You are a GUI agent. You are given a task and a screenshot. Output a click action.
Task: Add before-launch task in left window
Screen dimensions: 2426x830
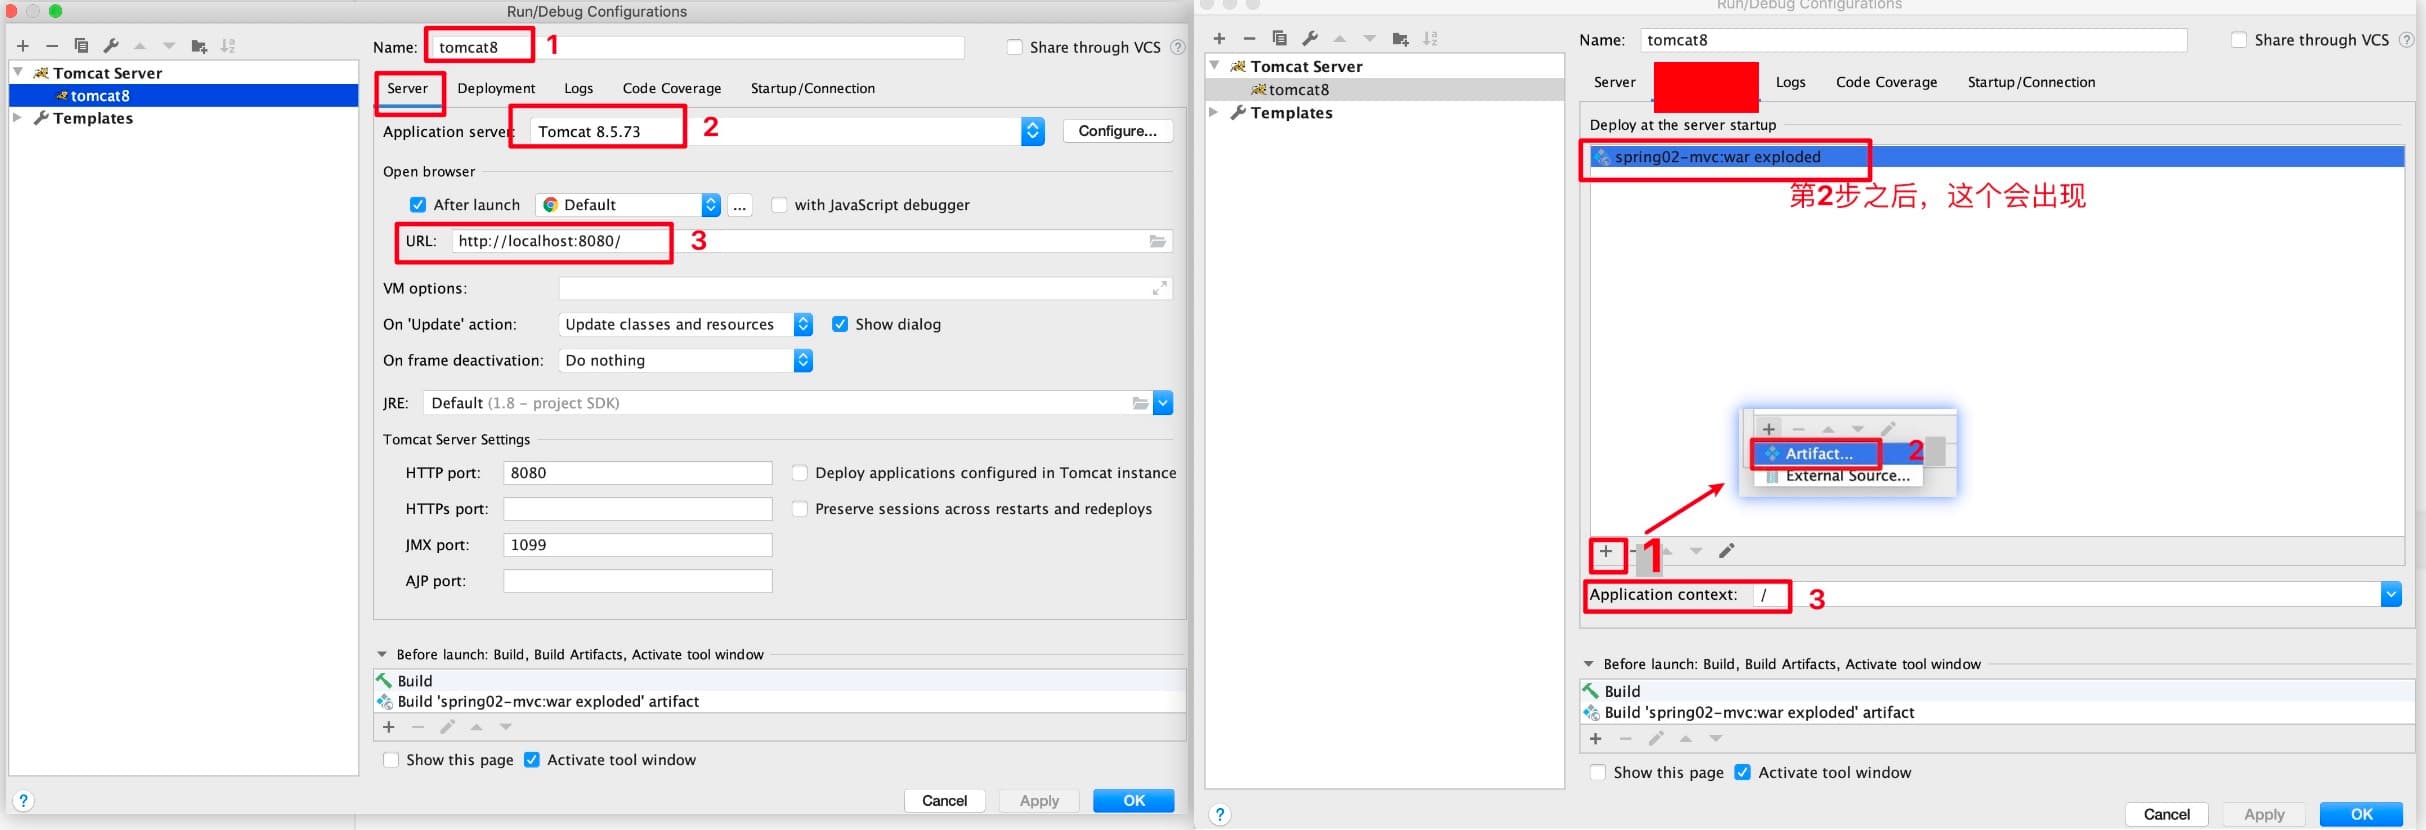pos(389,727)
